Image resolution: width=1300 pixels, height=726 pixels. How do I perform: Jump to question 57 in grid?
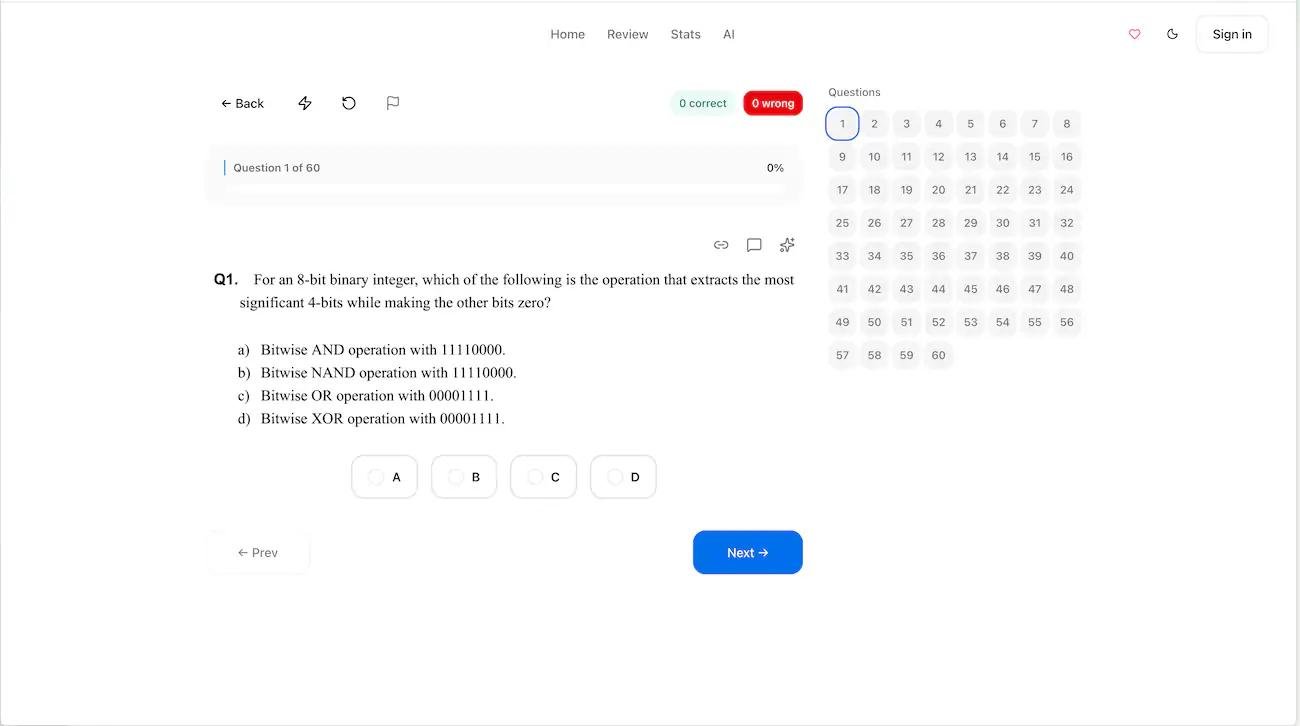pos(842,355)
